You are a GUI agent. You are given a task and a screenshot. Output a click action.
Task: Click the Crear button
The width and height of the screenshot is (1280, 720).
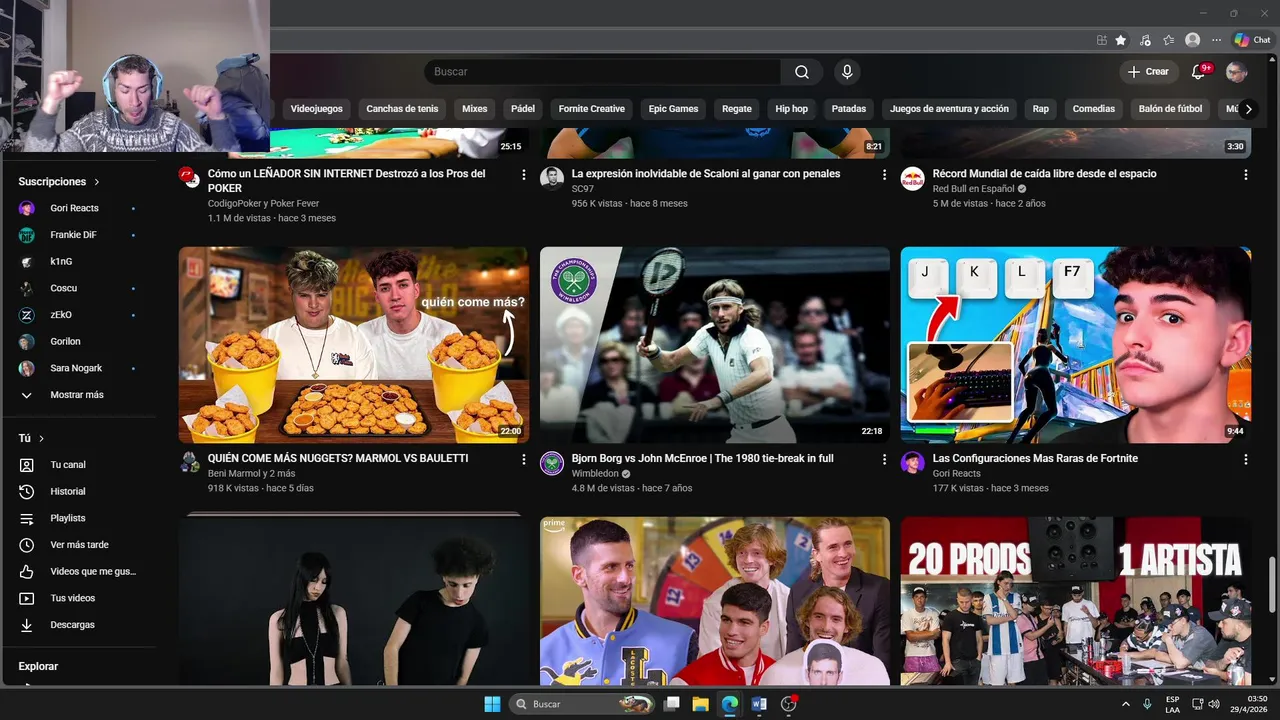pos(1148,72)
